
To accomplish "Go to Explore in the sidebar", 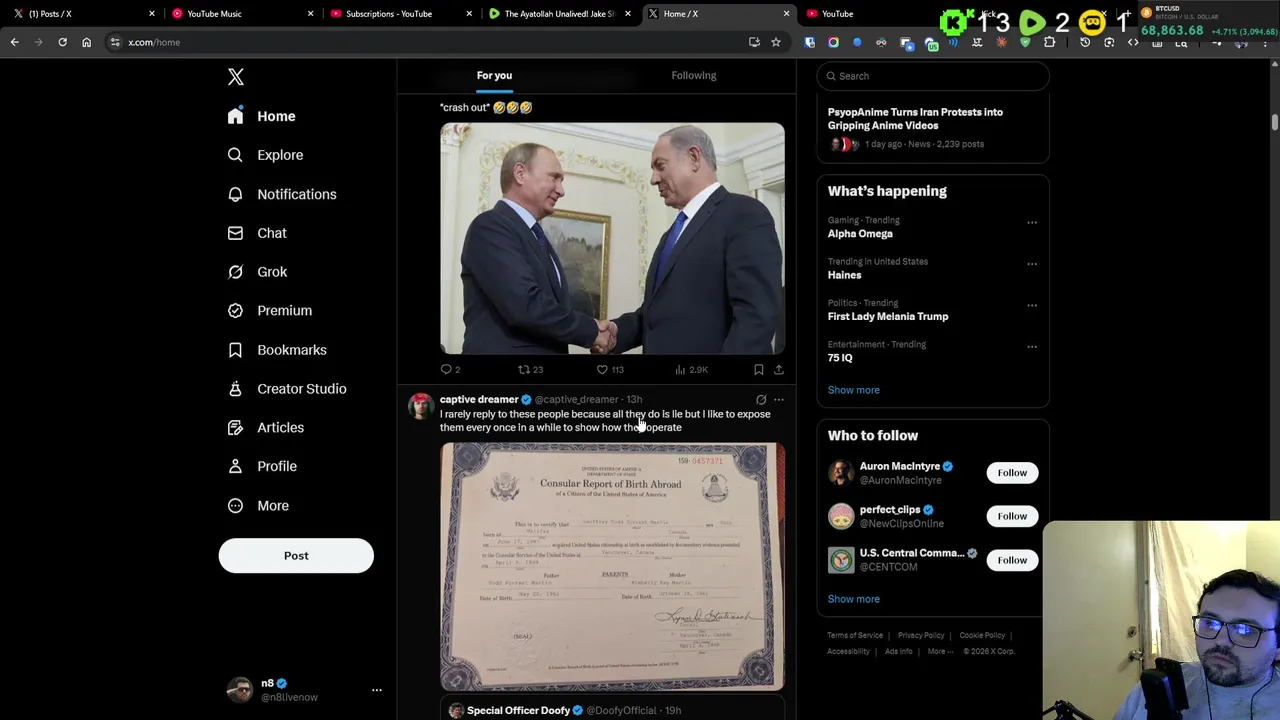I will click(265, 155).
